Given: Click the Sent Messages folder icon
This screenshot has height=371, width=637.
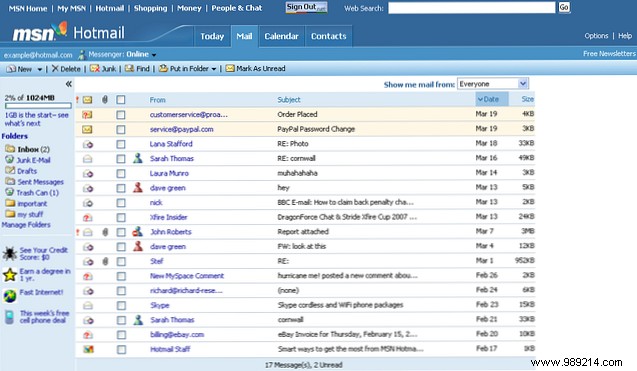Looking at the screenshot, I should (10, 181).
